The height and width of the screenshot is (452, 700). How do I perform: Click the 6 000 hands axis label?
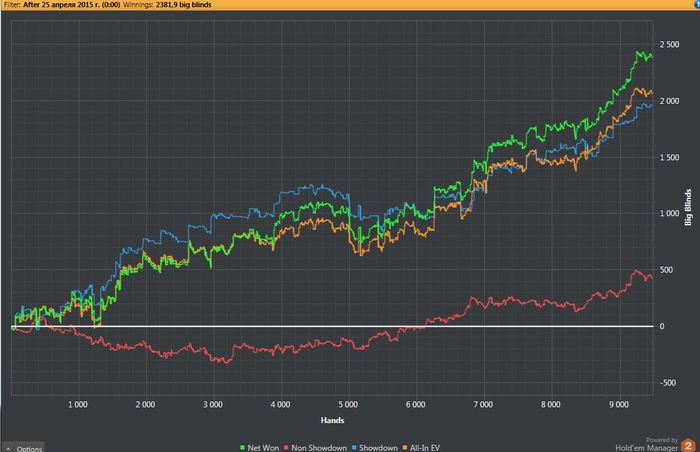[416, 405]
